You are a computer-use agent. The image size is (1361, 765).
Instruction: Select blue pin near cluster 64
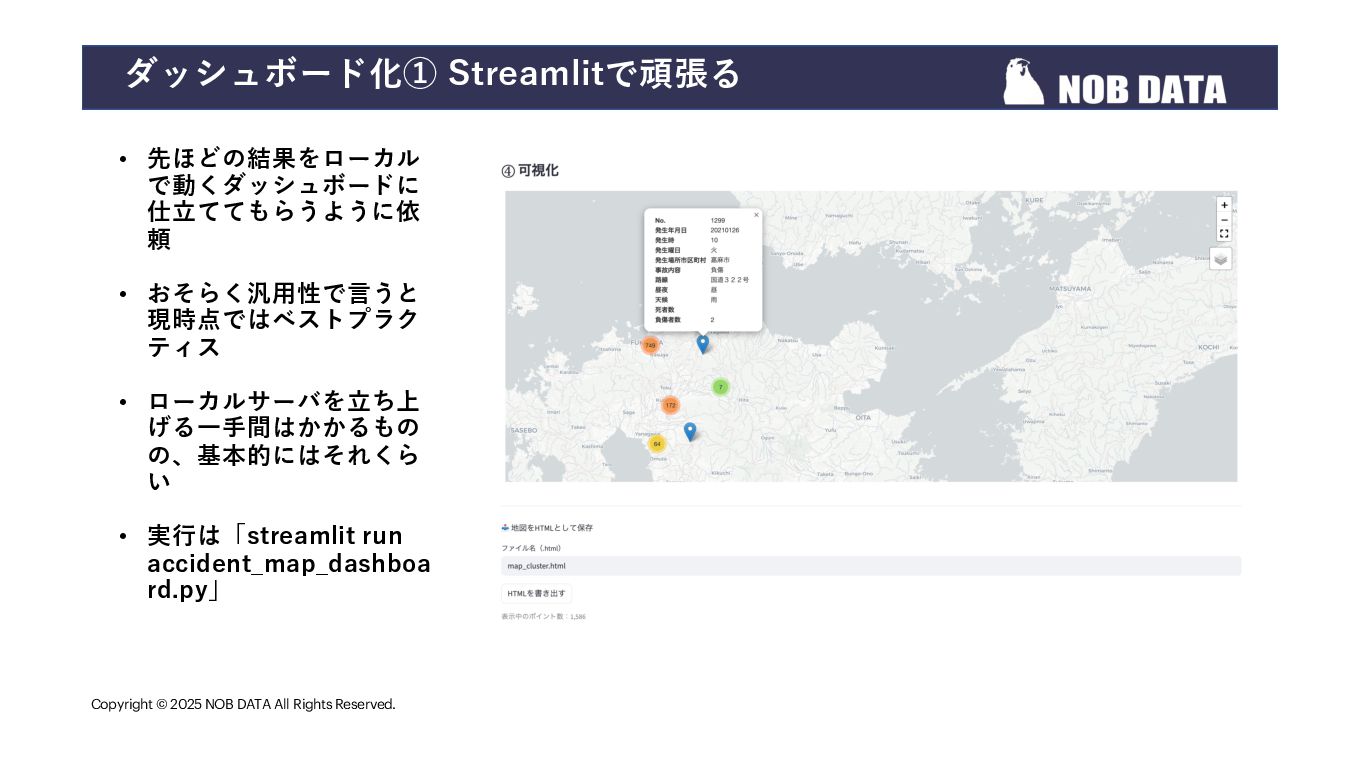(x=690, y=431)
